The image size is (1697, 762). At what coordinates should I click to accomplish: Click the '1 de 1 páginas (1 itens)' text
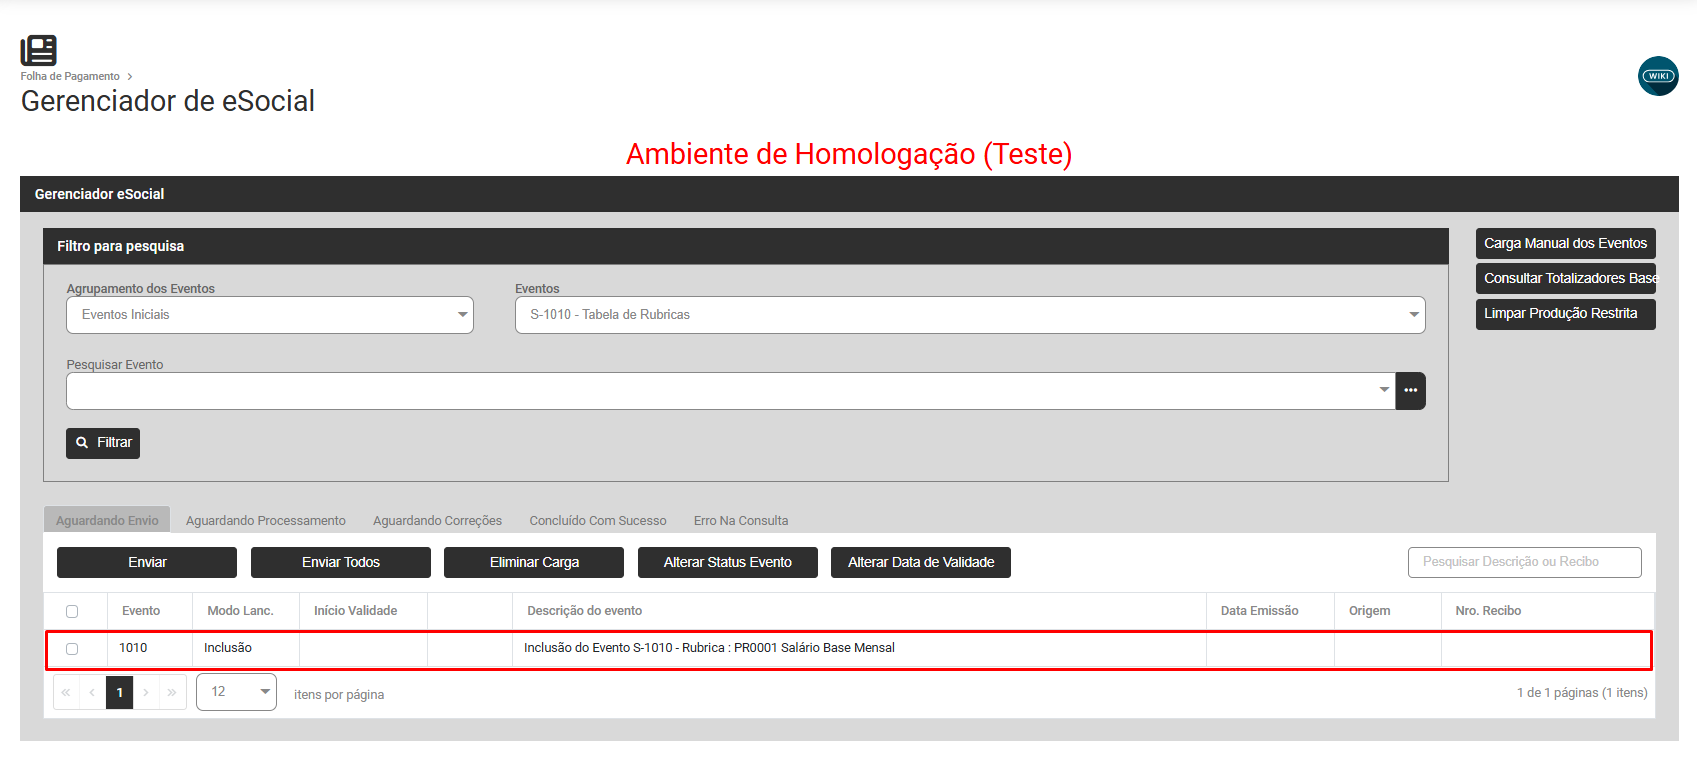1582,693
